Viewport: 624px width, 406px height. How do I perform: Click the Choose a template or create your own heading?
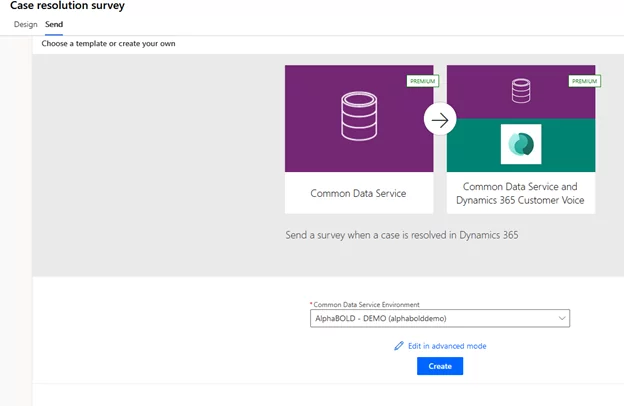(108, 43)
